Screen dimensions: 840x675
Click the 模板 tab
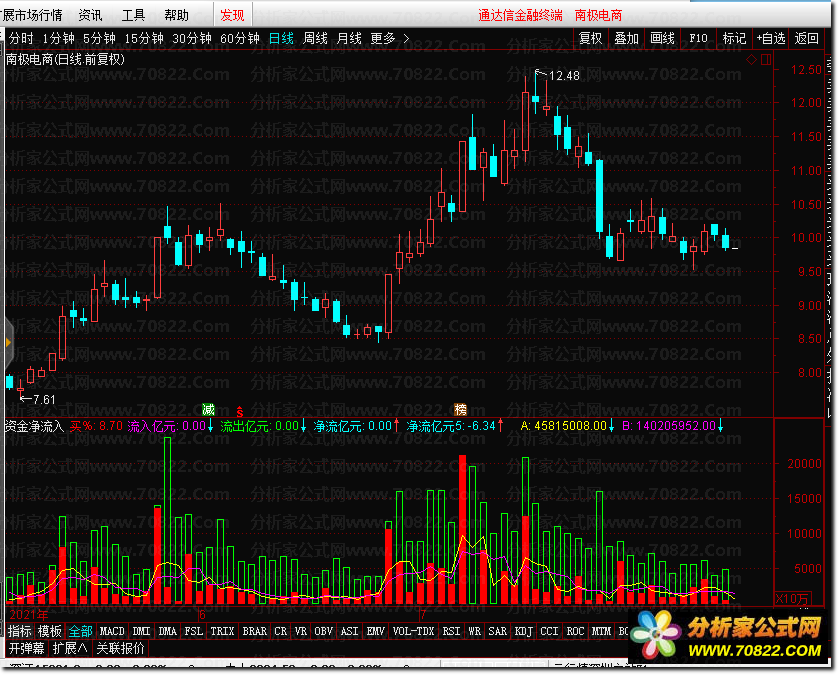(x=50, y=632)
